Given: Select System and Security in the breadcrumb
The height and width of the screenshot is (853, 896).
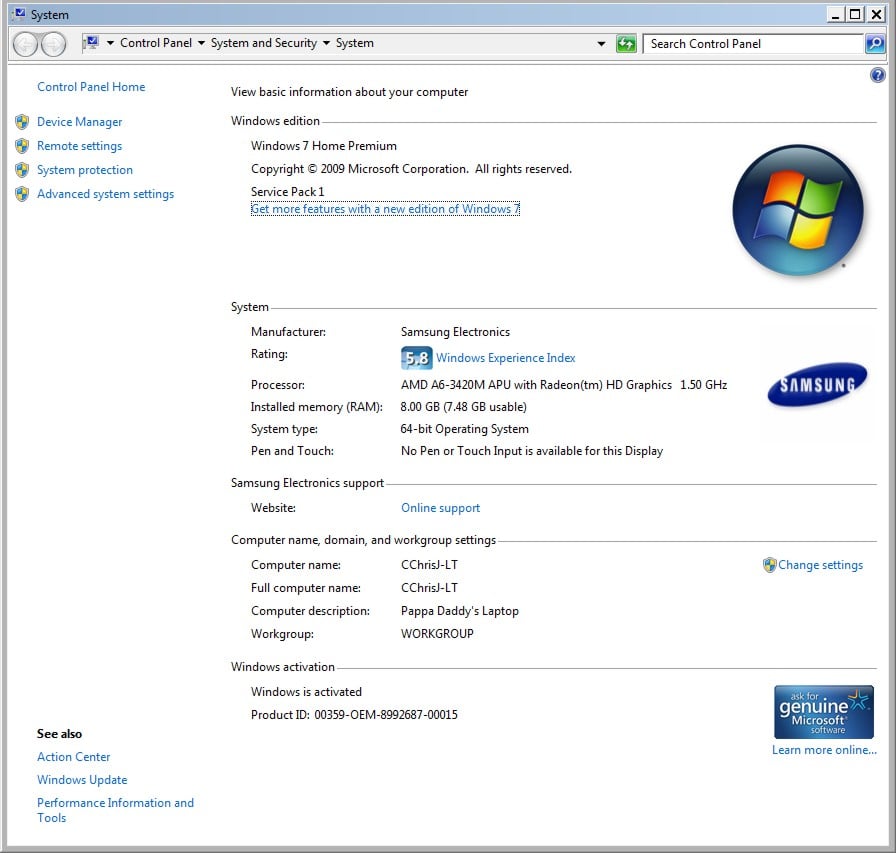Looking at the screenshot, I should (x=263, y=43).
